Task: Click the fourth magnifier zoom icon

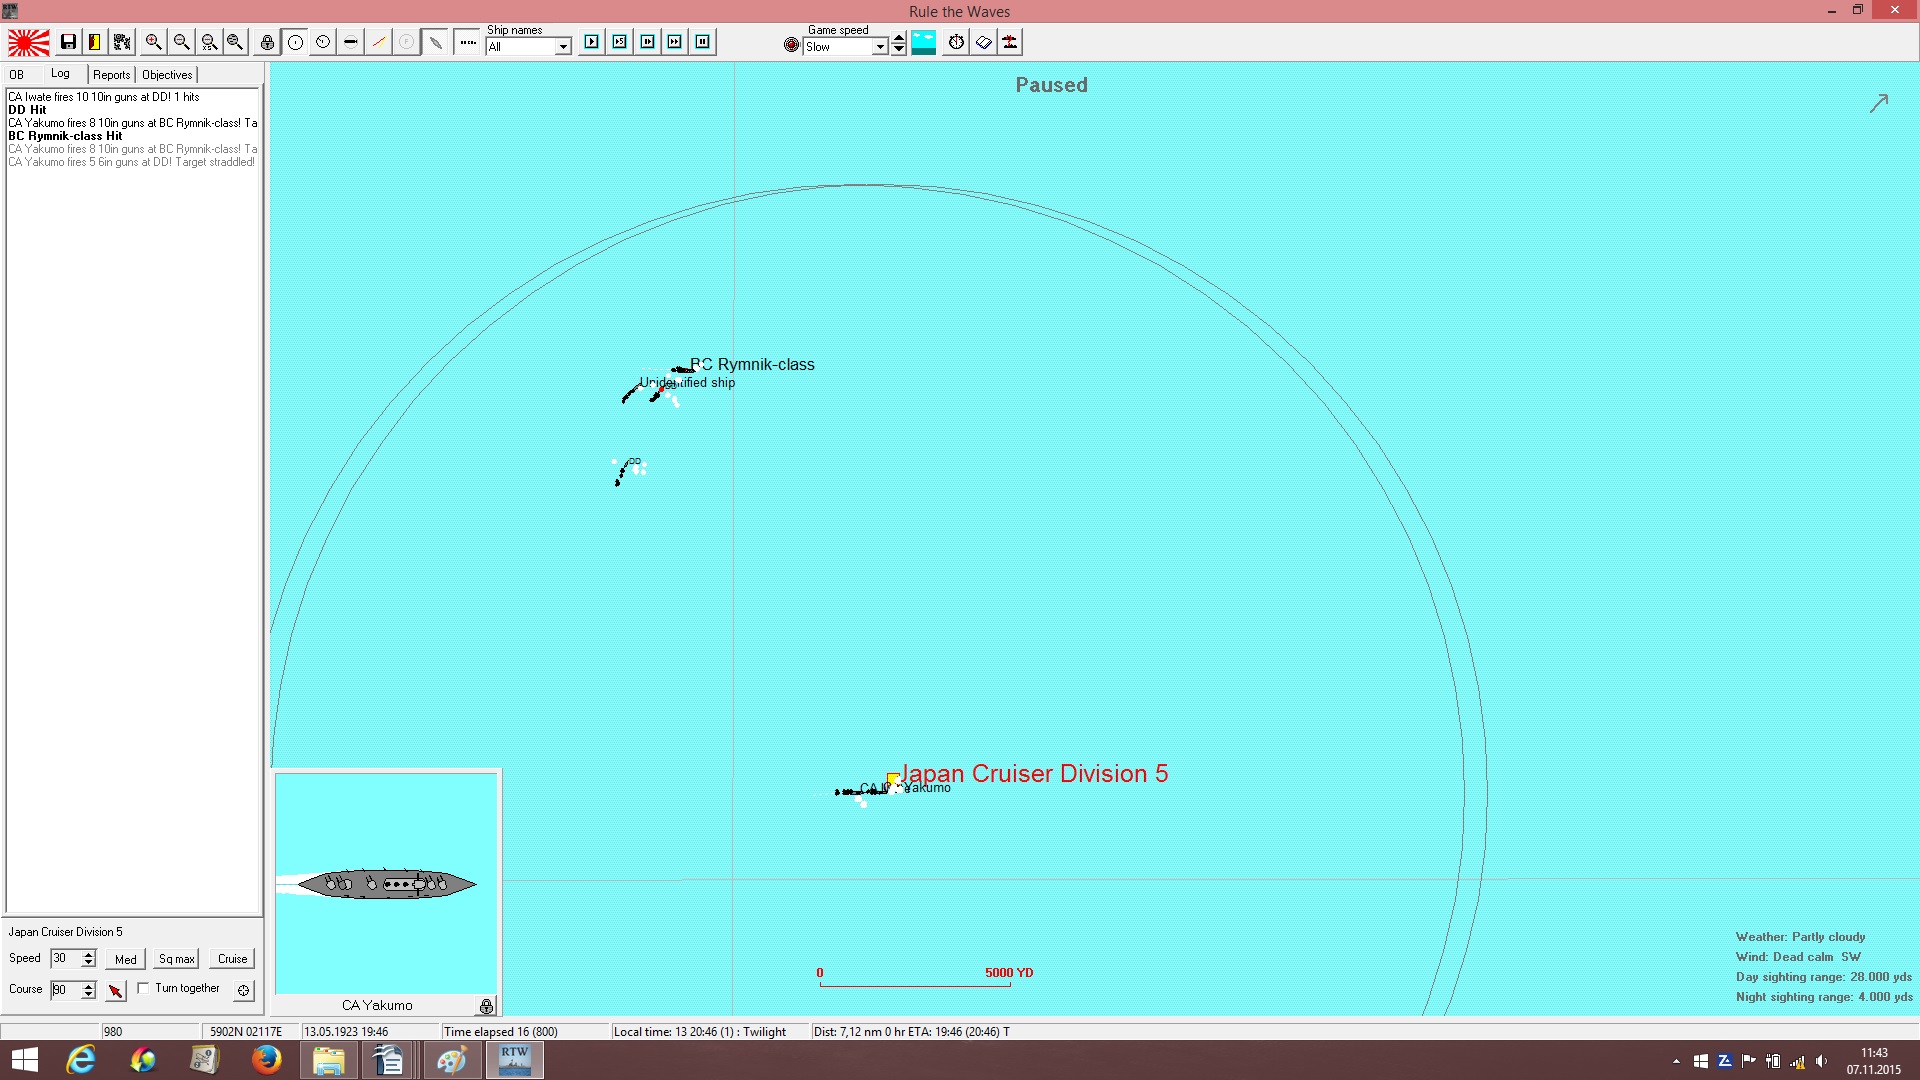Action: [x=235, y=42]
